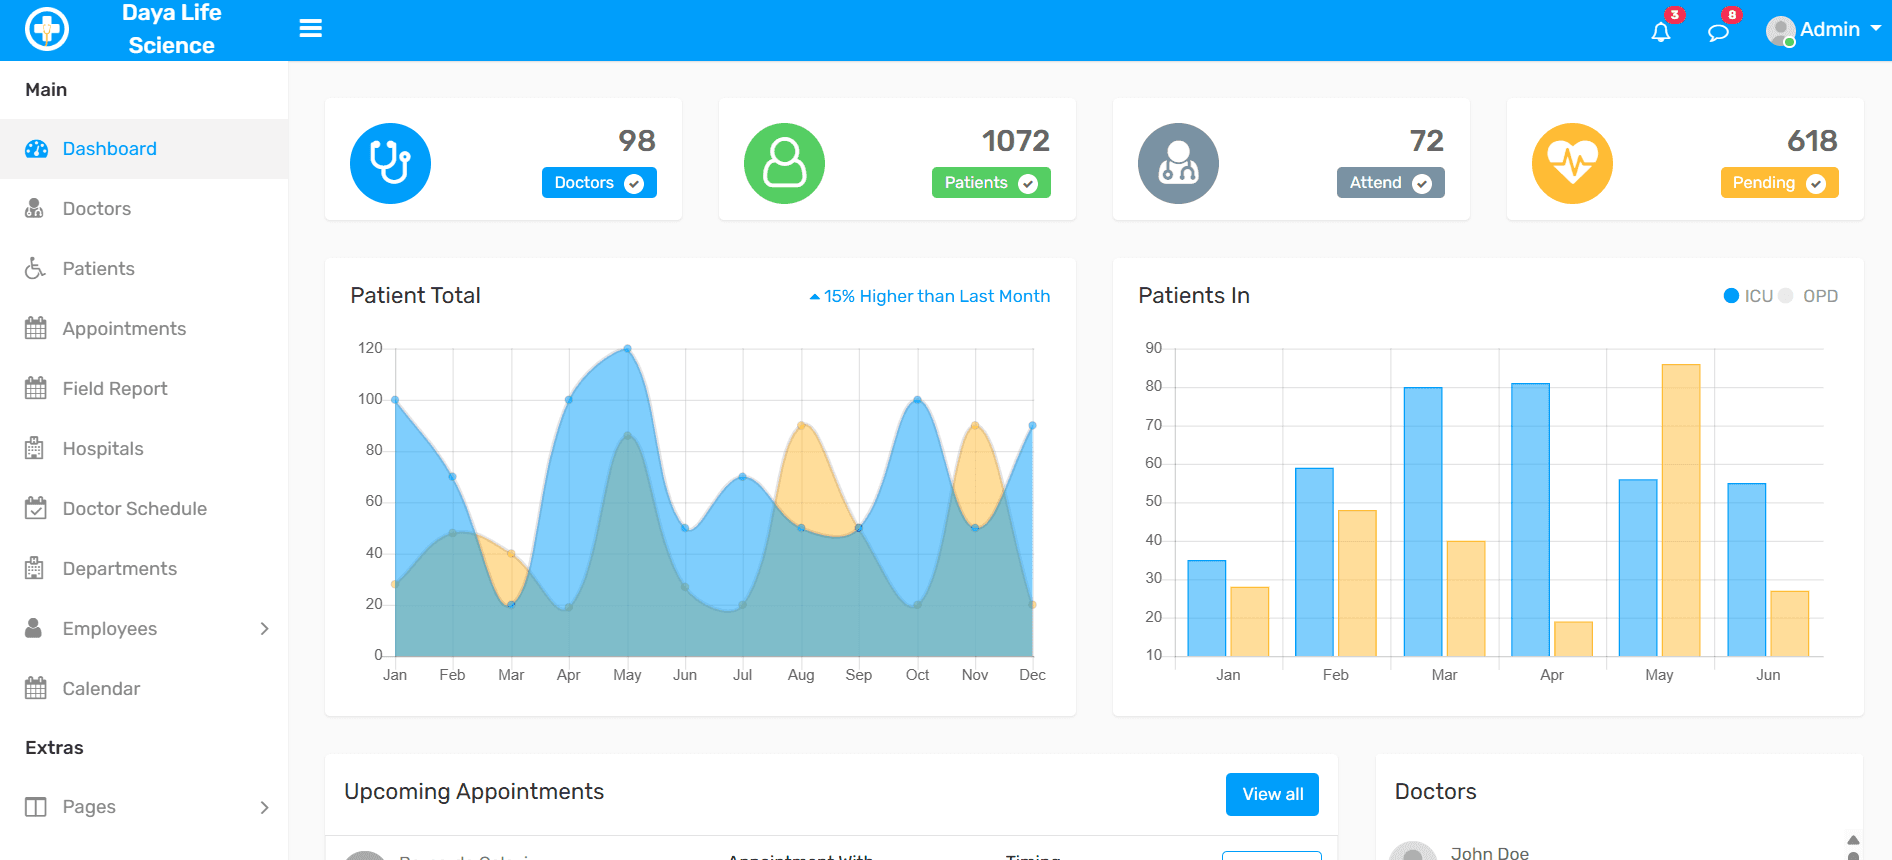Click the hamburger menu toggle icon
This screenshot has width=1892, height=860.
point(310,29)
